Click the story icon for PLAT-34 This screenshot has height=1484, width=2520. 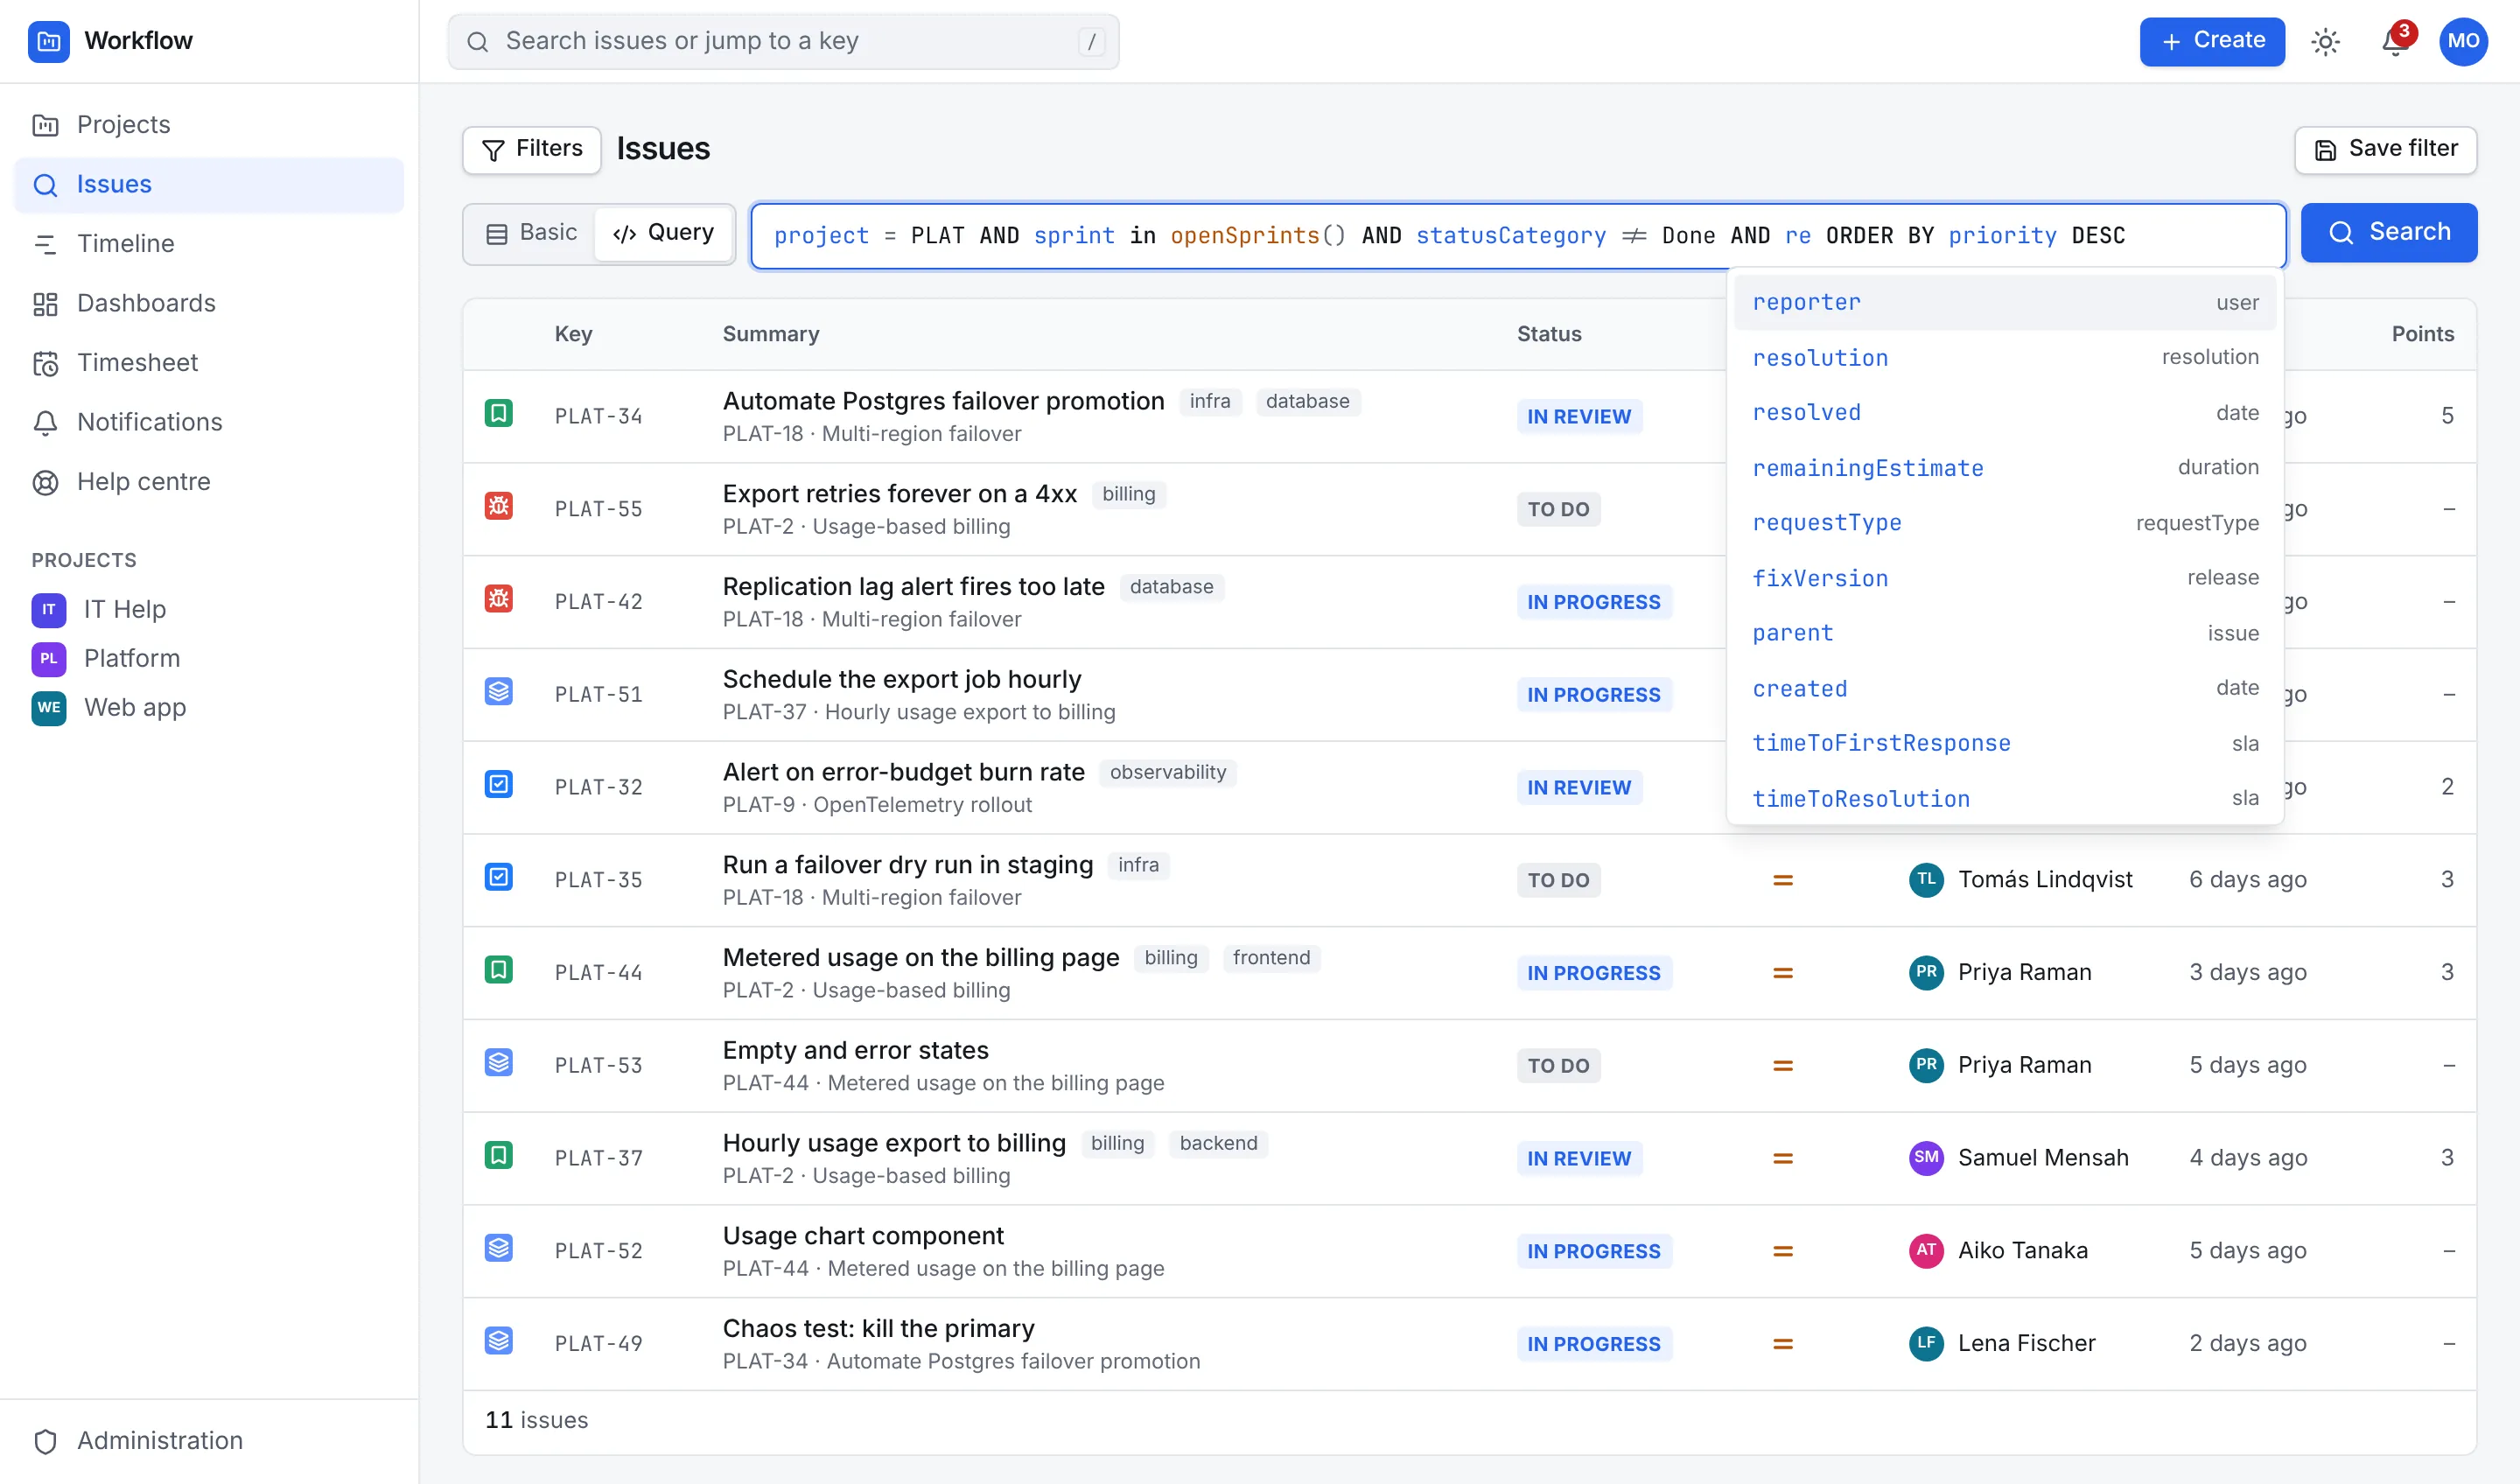(498, 413)
